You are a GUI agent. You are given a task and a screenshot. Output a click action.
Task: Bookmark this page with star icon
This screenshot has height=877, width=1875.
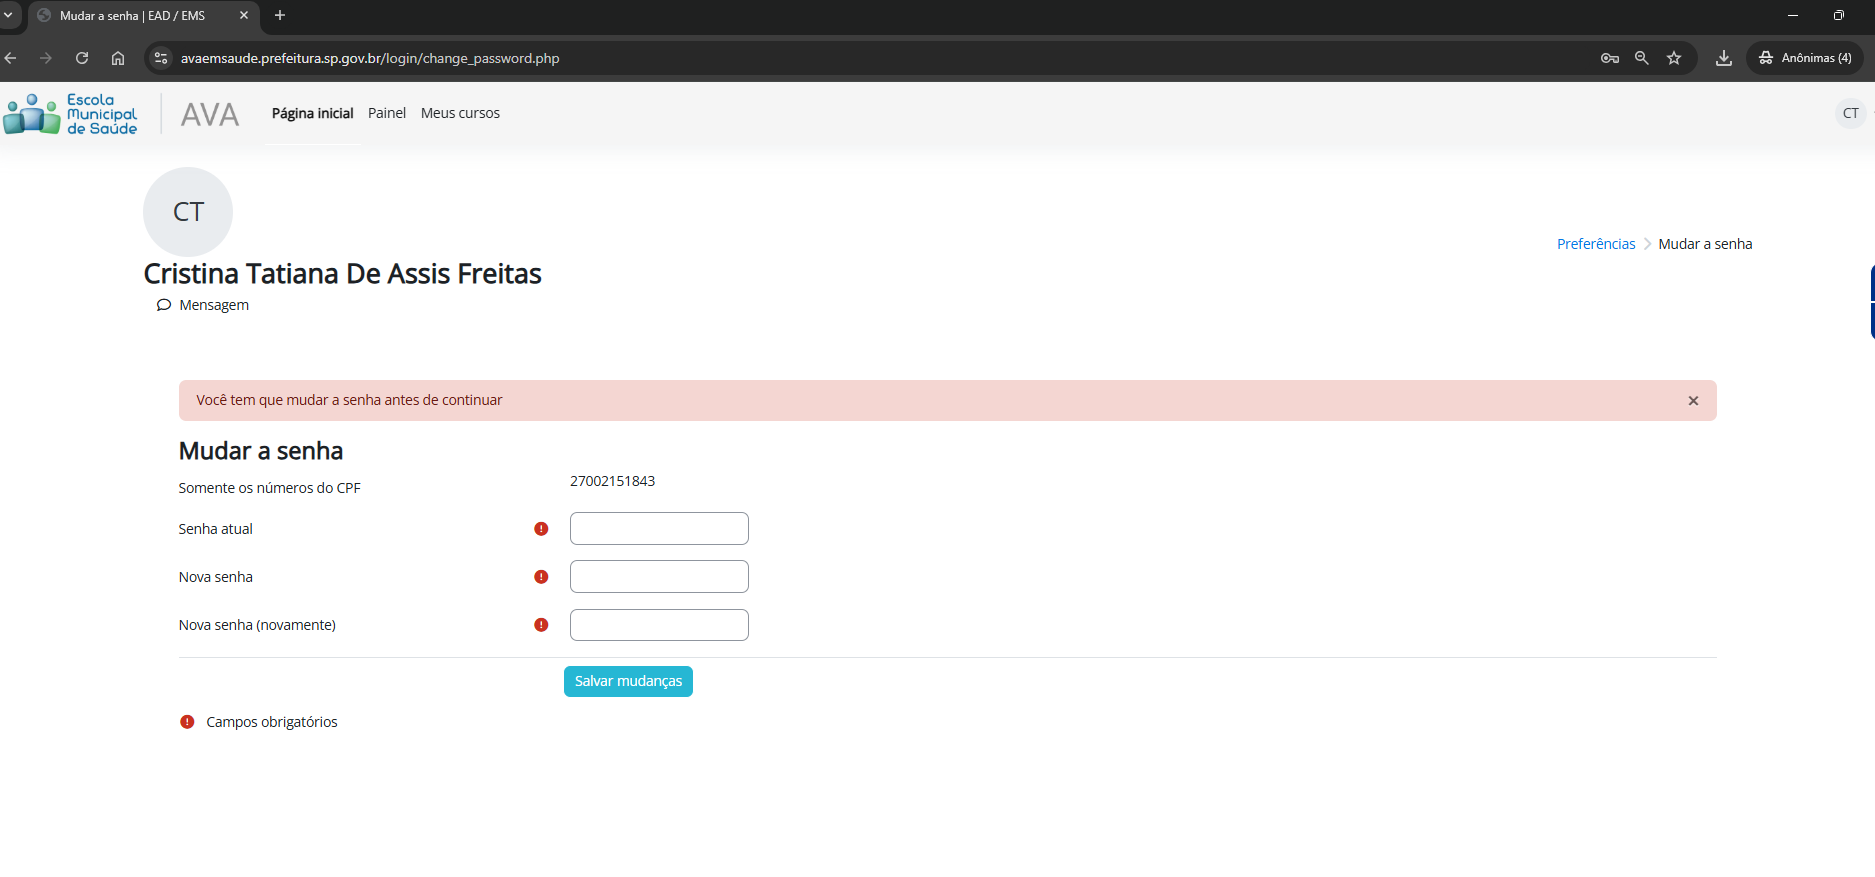pos(1674,58)
